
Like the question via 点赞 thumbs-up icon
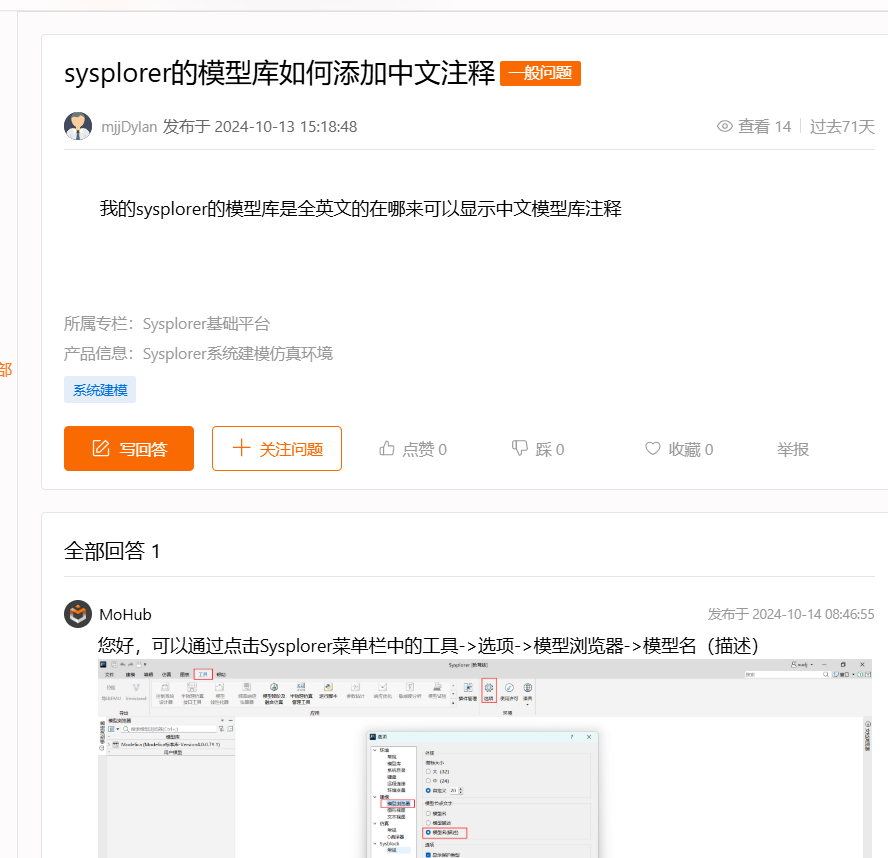pyautogui.click(x=387, y=449)
